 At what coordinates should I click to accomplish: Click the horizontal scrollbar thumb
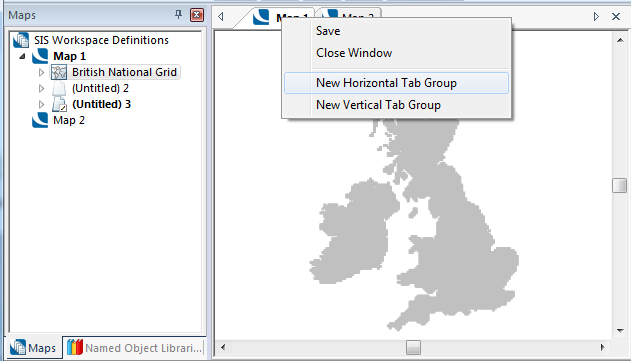coord(413,347)
